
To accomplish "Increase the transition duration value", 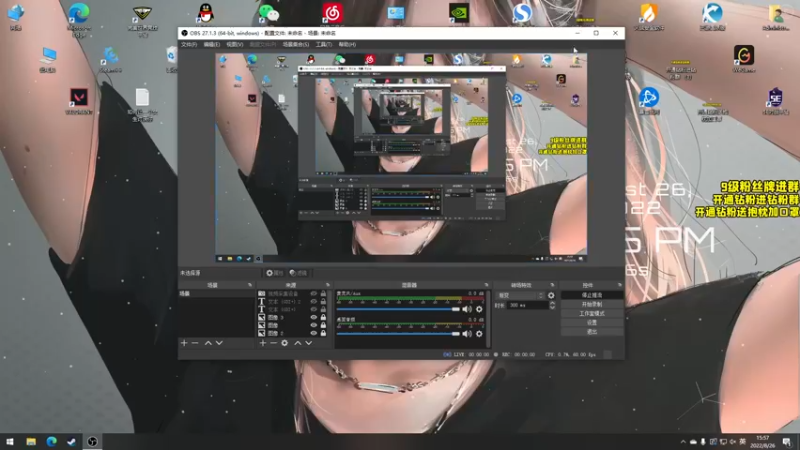I will (552, 303).
